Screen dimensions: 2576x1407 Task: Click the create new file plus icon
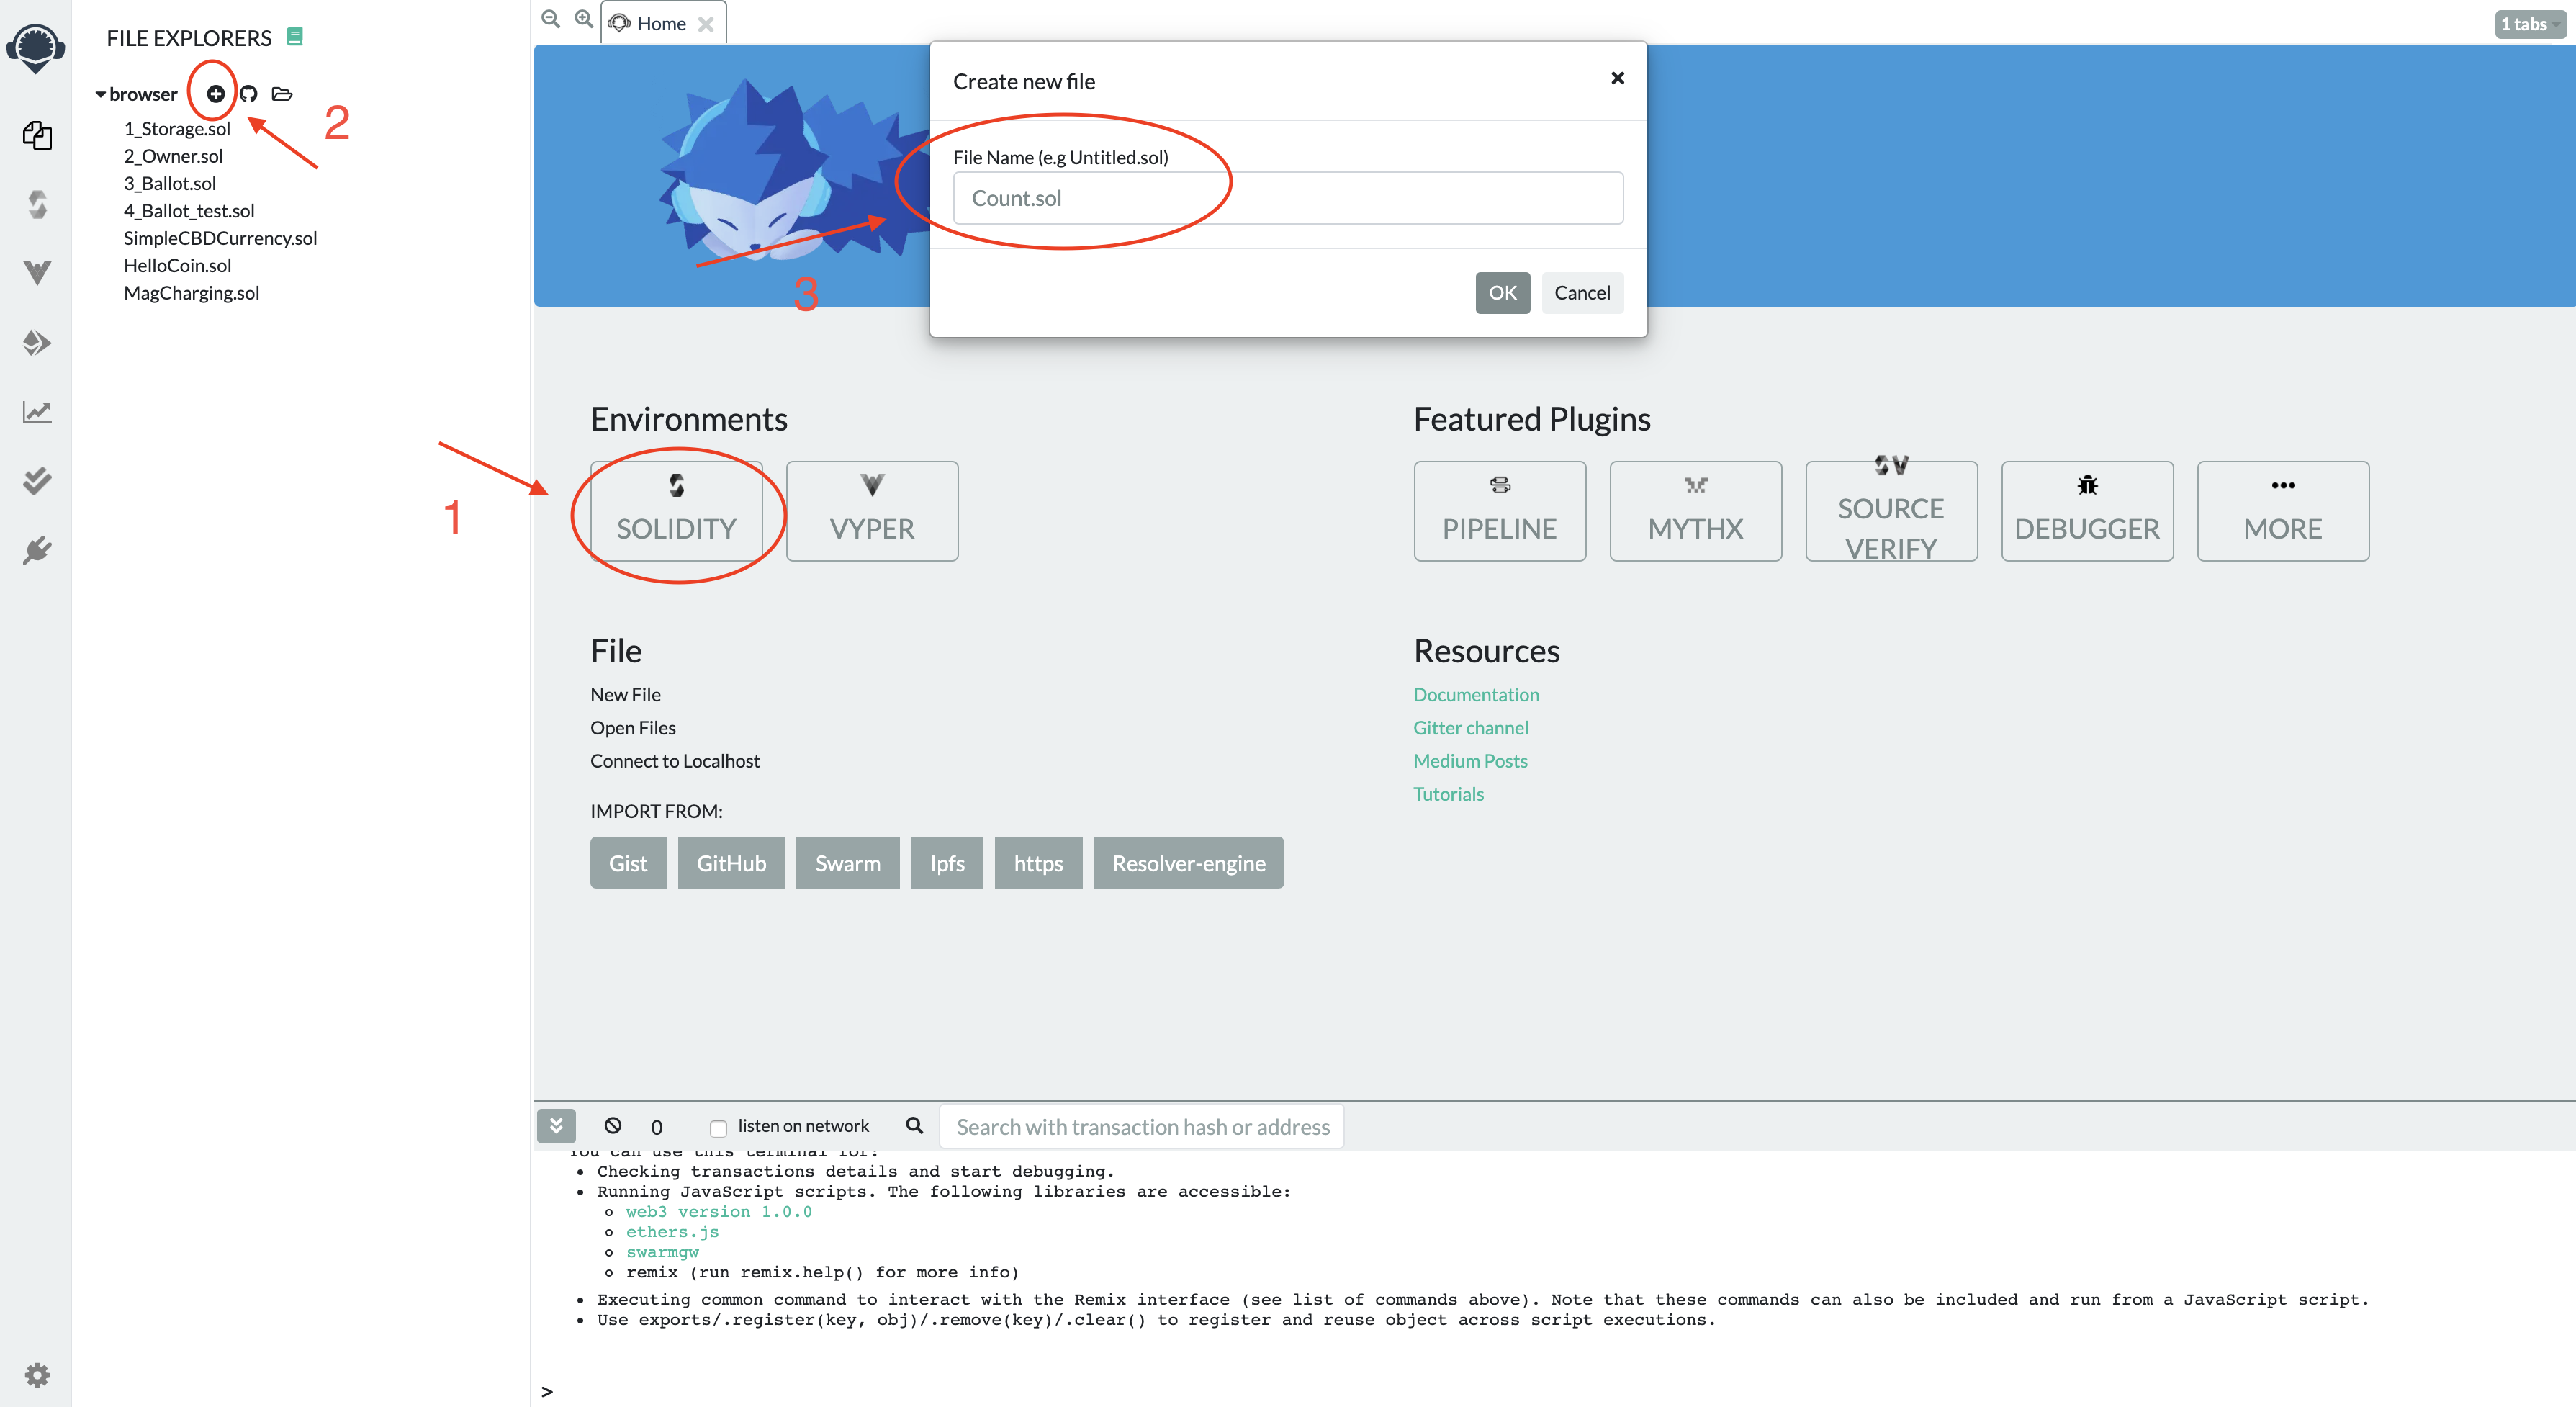click(215, 94)
